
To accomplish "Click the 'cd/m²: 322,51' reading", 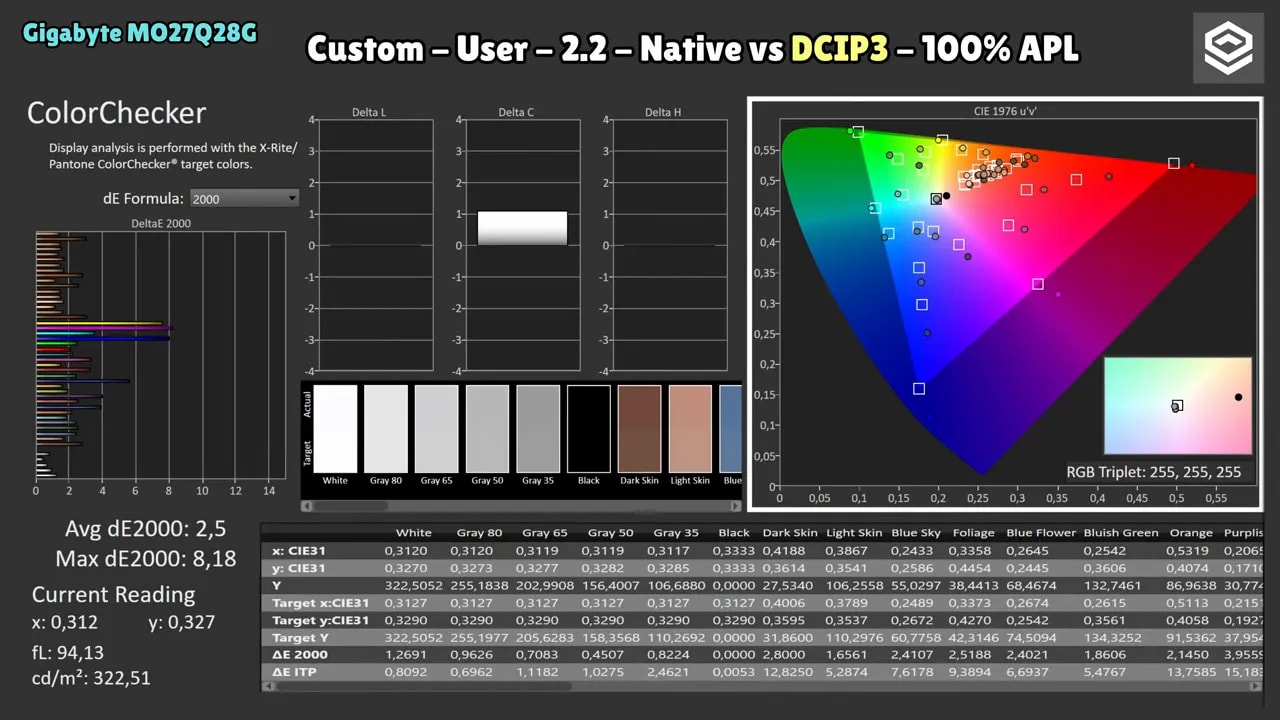I will [91, 679].
